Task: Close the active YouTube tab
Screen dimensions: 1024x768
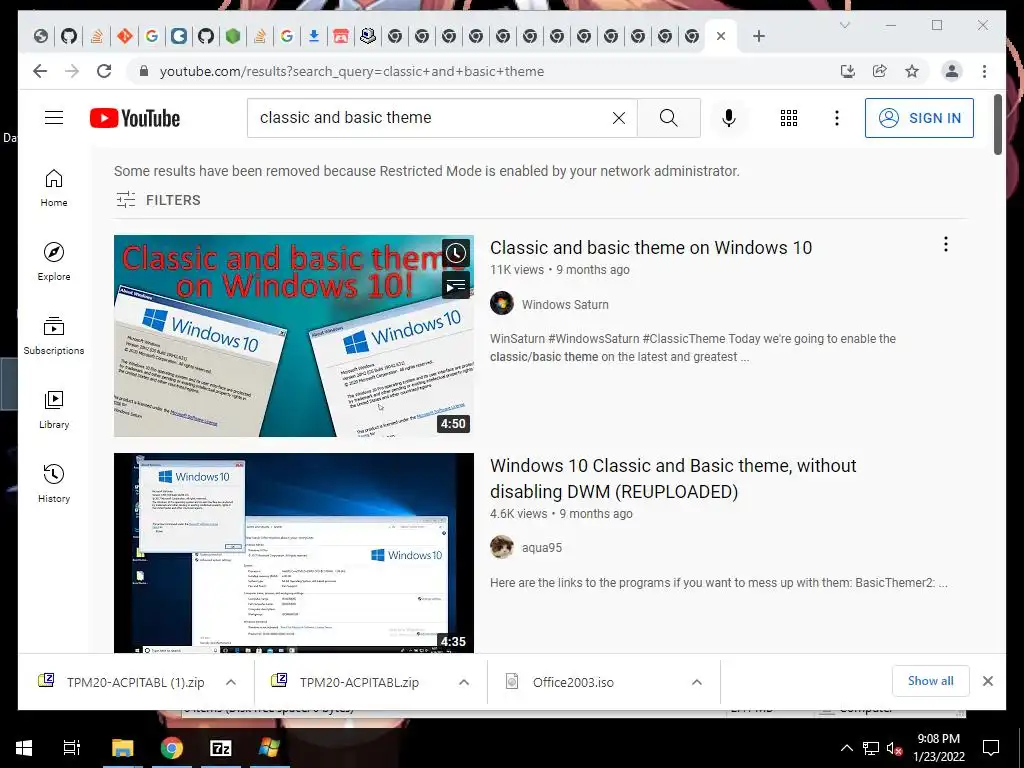Action: coord(721,37)
